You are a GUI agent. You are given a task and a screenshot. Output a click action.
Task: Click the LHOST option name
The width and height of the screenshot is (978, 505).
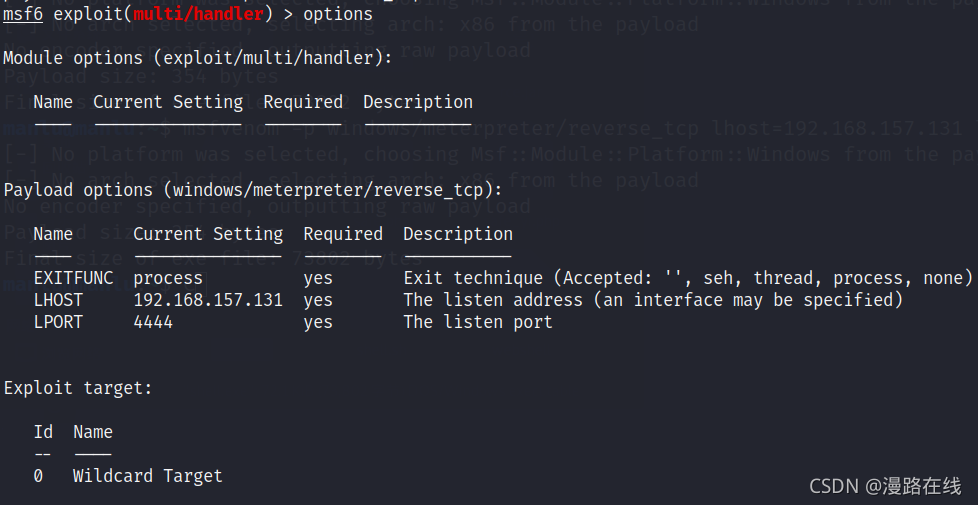[x=58, y=300]
